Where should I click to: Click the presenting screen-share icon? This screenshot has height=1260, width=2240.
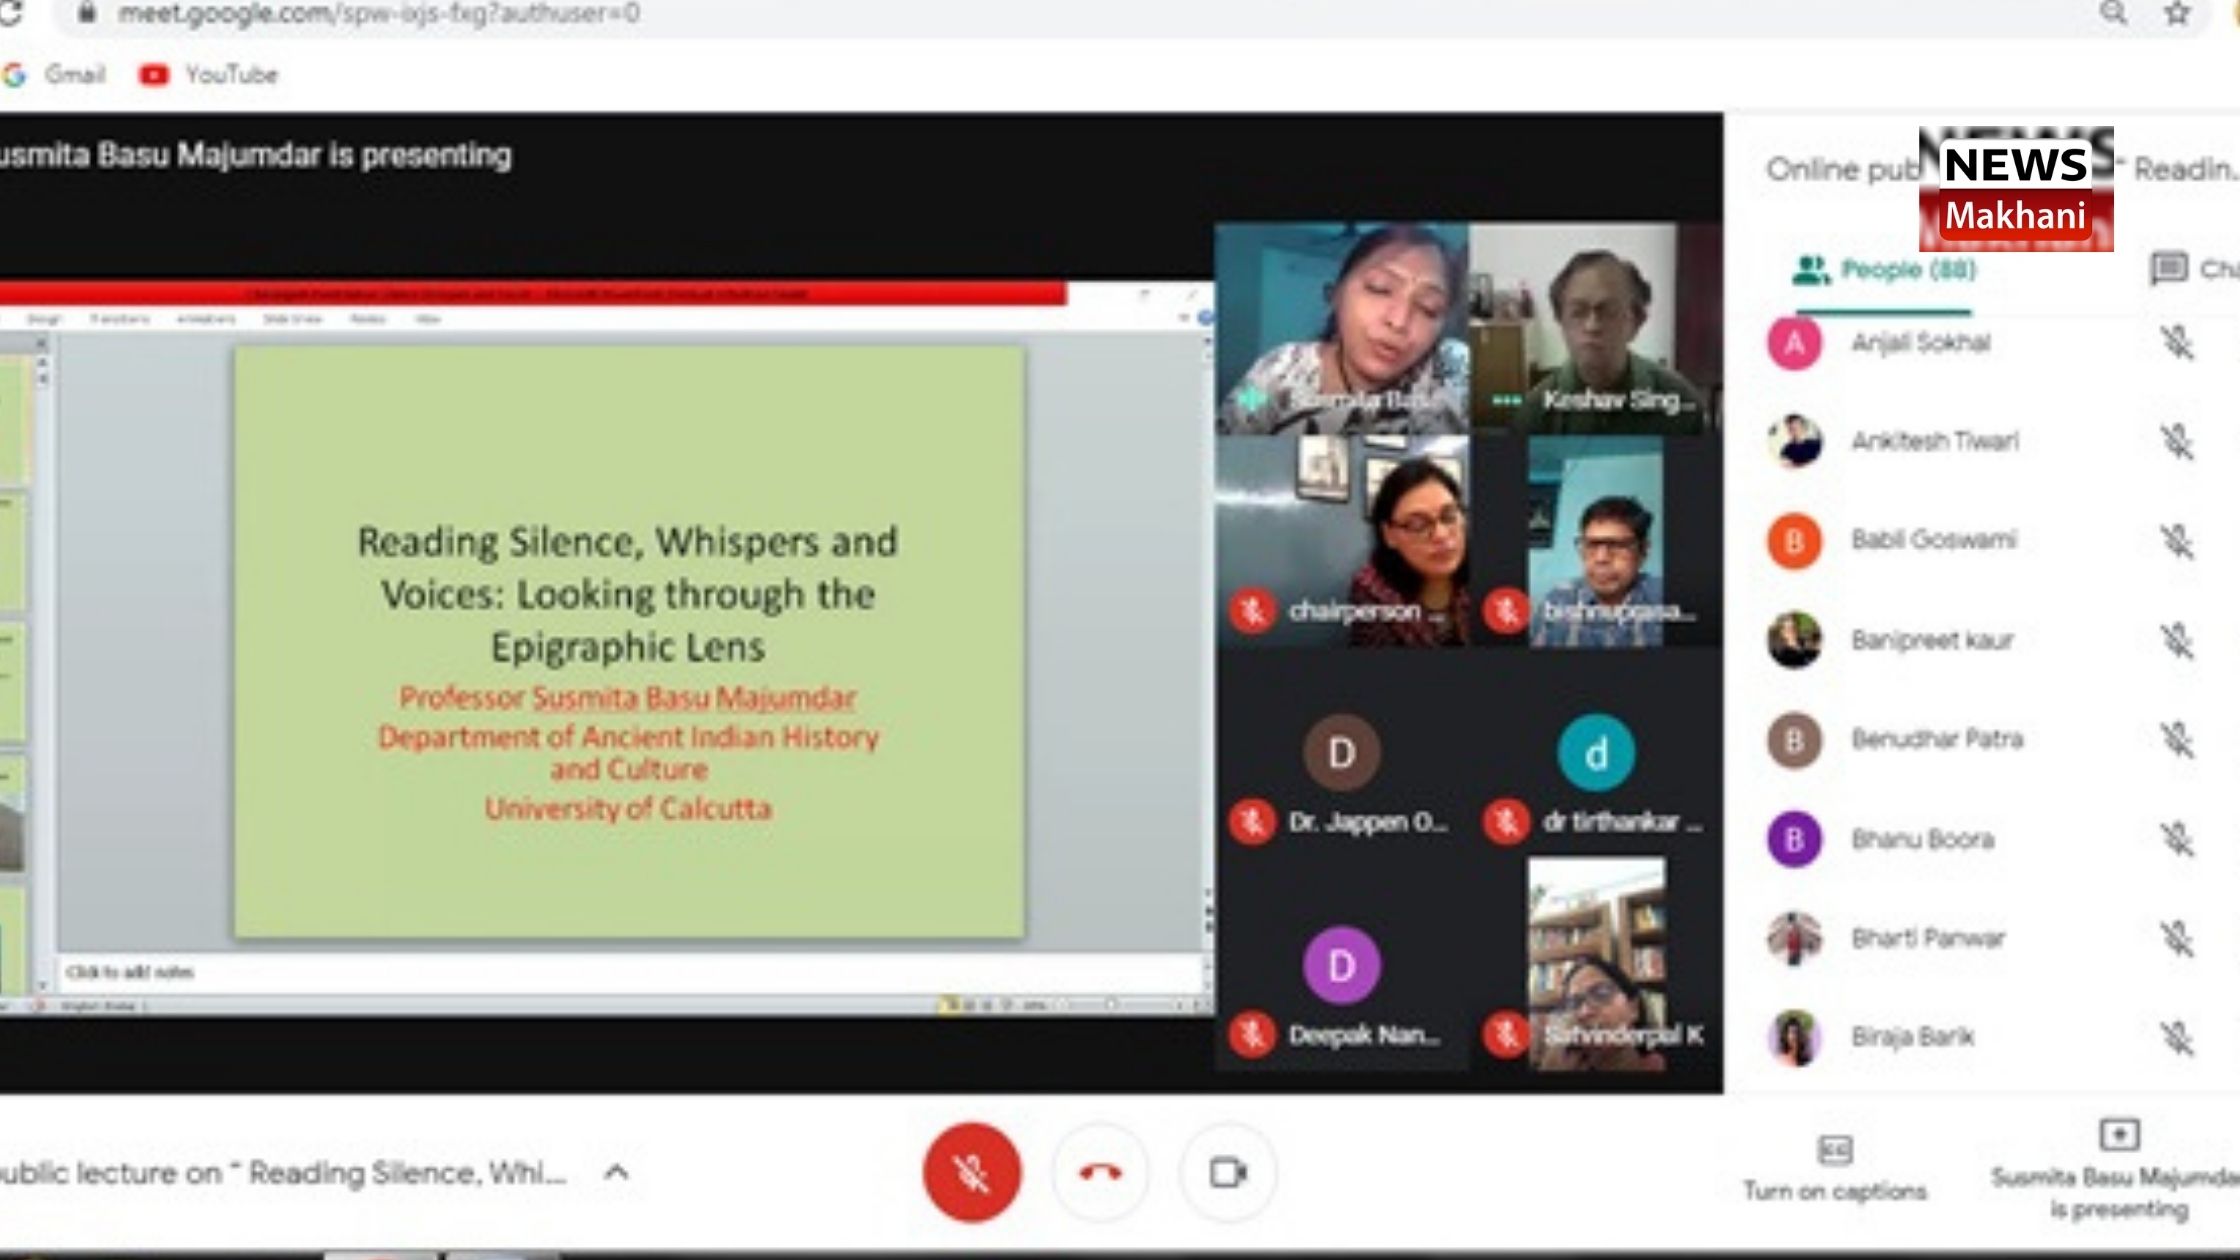pos(2118,1135)
